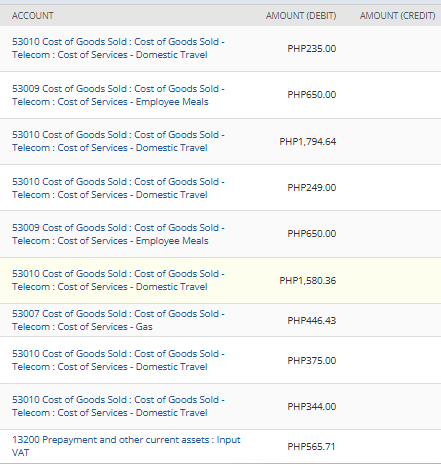Viewport: 441px width, 464px height.
Task: Open the Domestic Travel account with PHP249.00 debit
Action: pyautogui.click(x=118, y=188)
